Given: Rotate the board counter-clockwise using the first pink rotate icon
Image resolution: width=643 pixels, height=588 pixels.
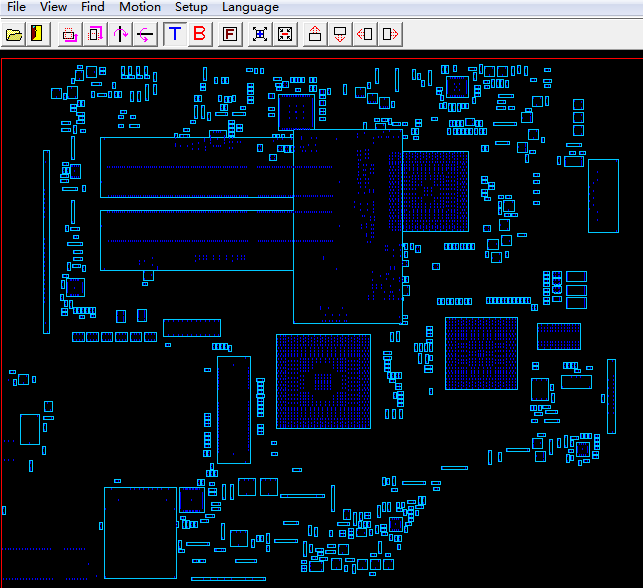Looking at the screenshot, I should 70,34.
